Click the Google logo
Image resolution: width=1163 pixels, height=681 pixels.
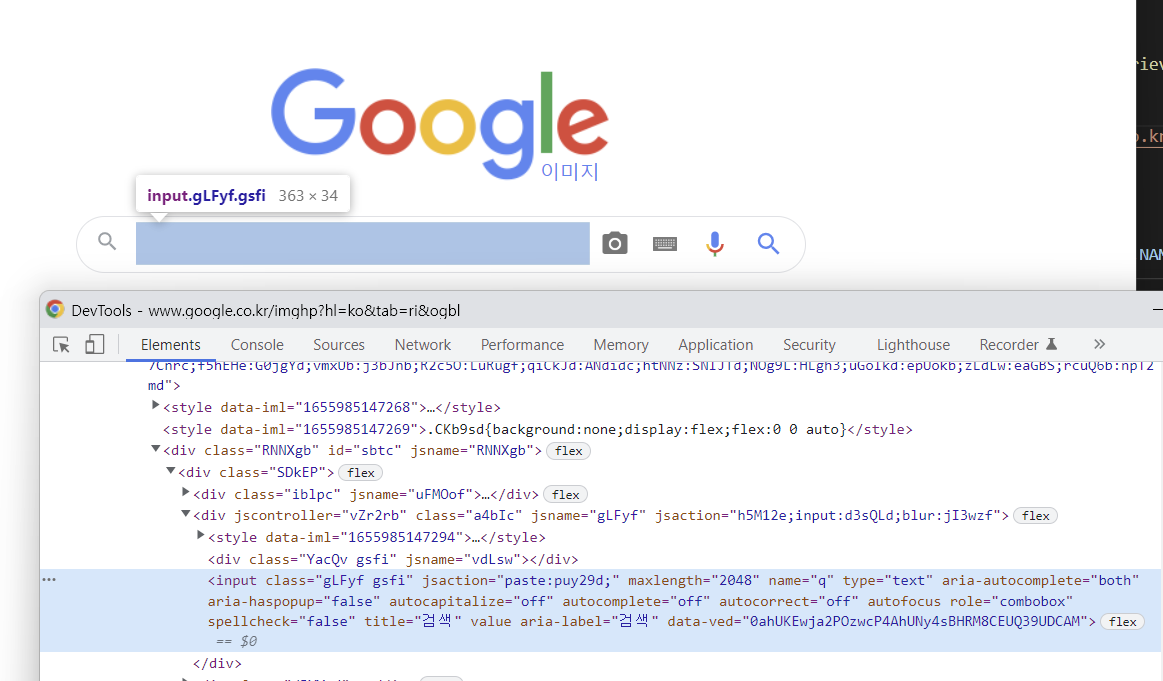coord(440,124)
